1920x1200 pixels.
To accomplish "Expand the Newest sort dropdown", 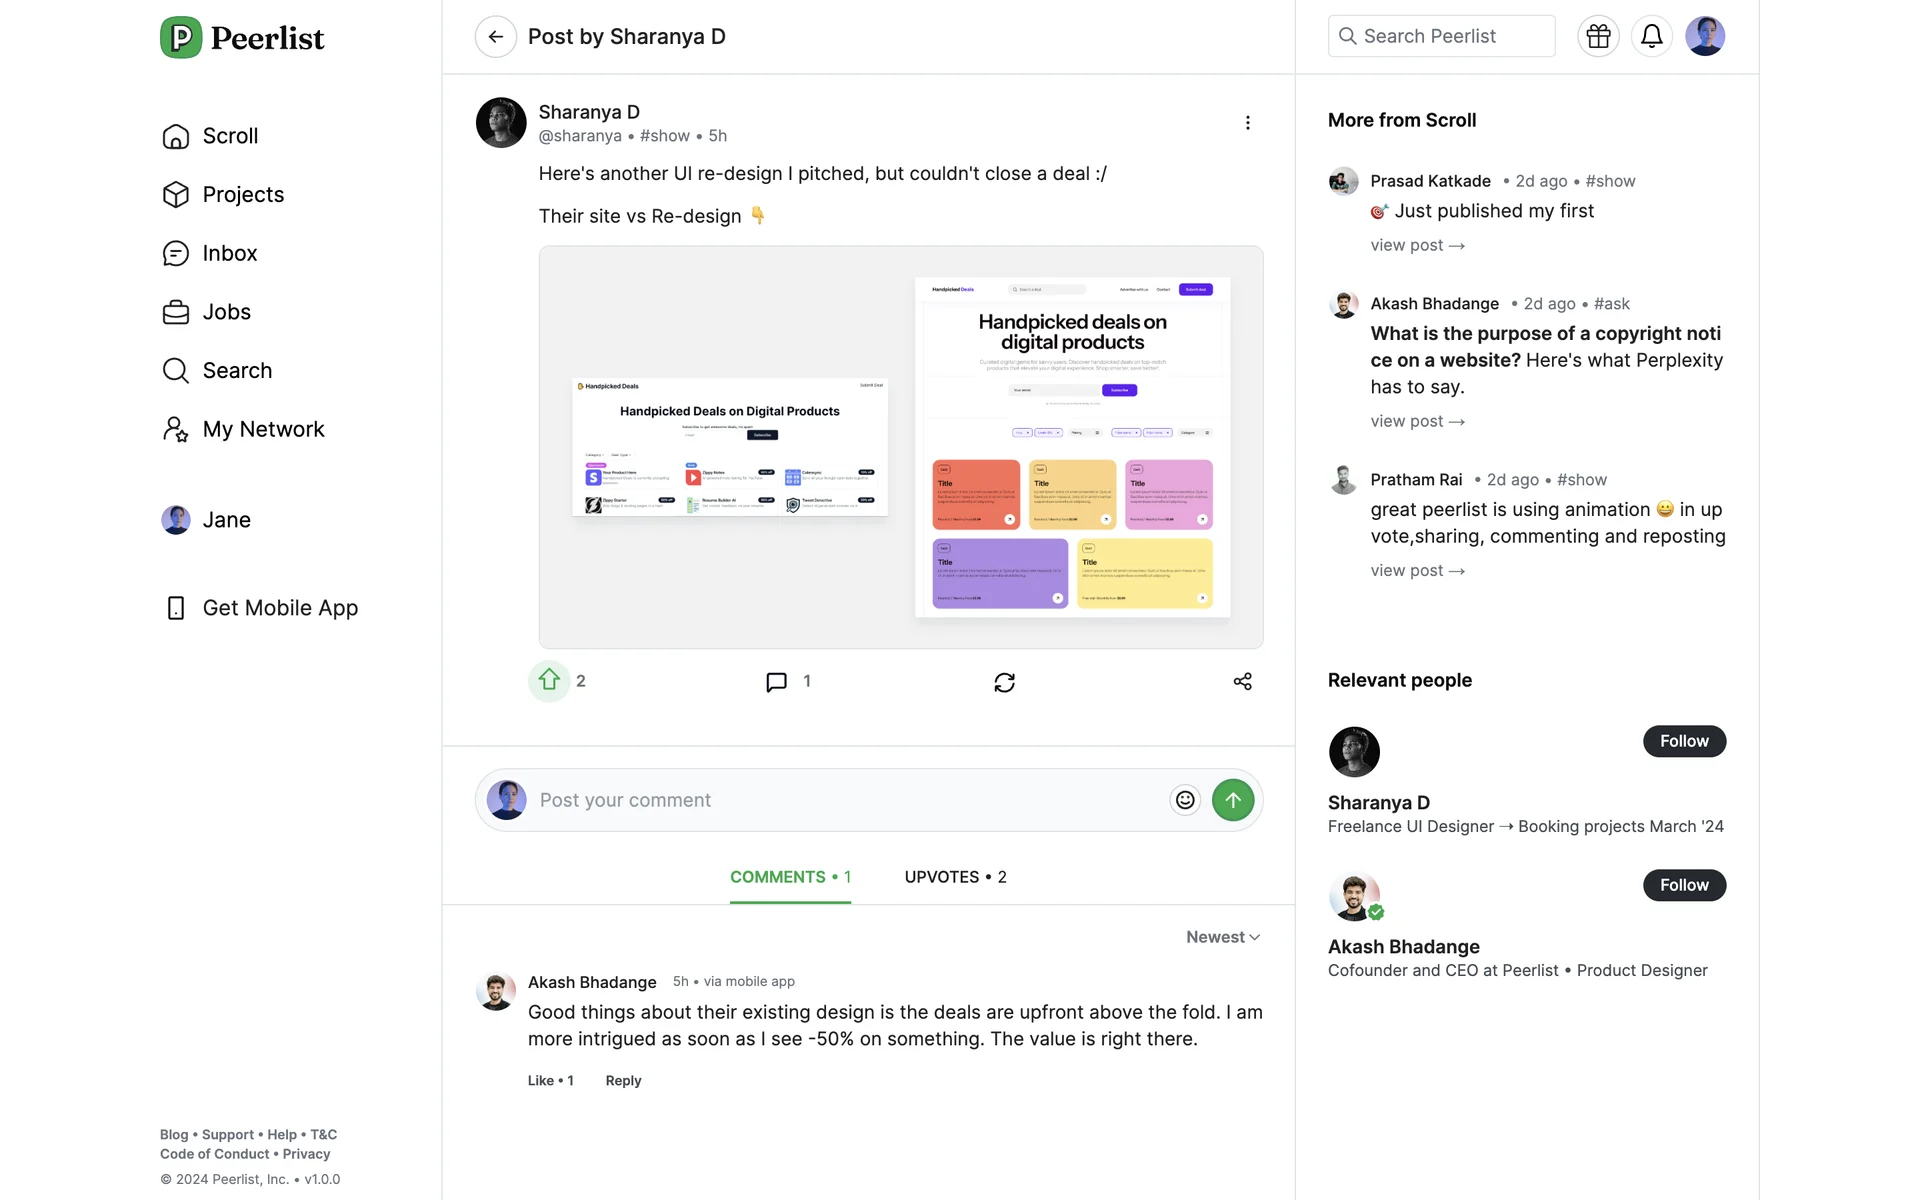I will [1222, 937].
